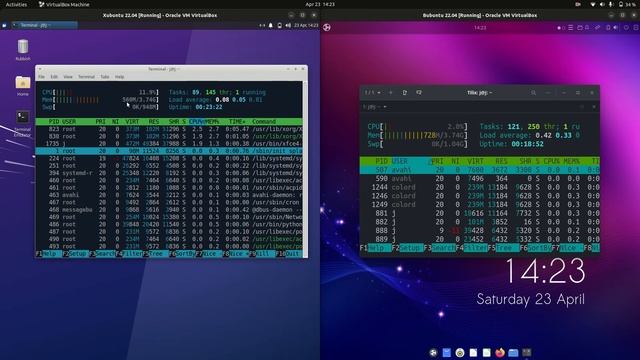The image size is (640, 360).
Task: Click F2 Setup in Xubuntu htop footer
Action: (75, 254)
